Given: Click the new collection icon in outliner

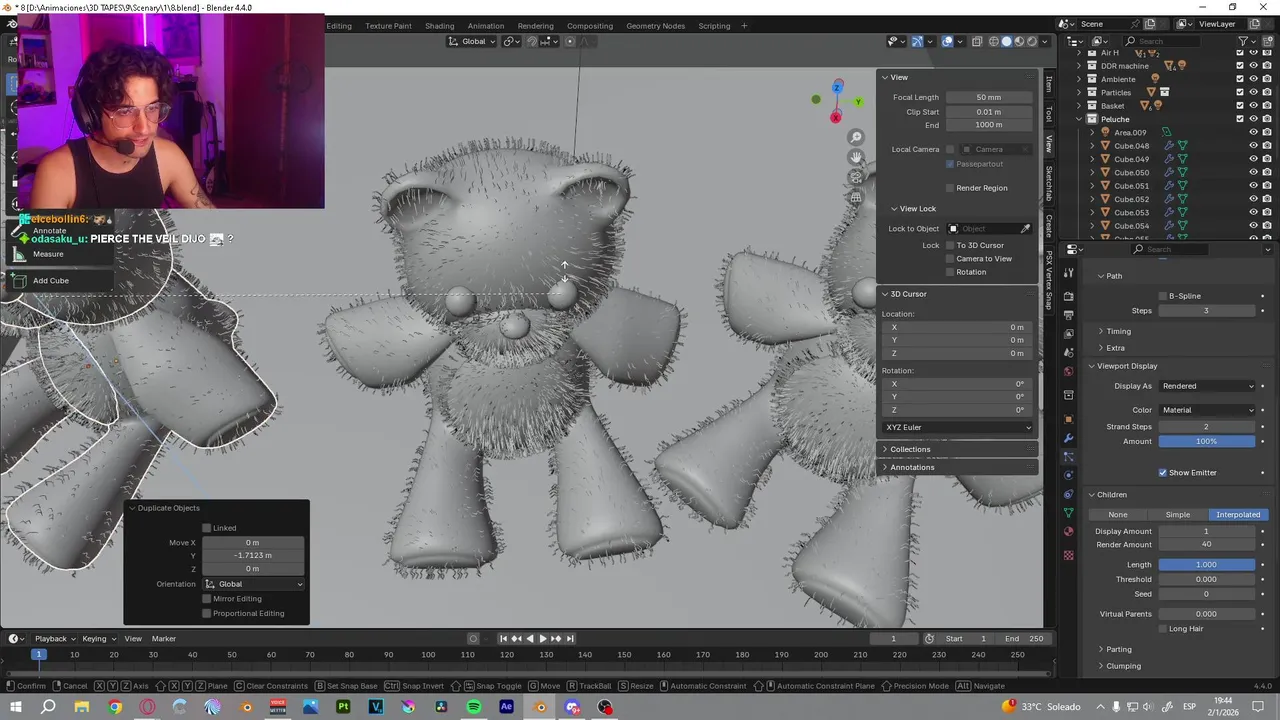Looking at the screenshot, I should coord(1268,41).
